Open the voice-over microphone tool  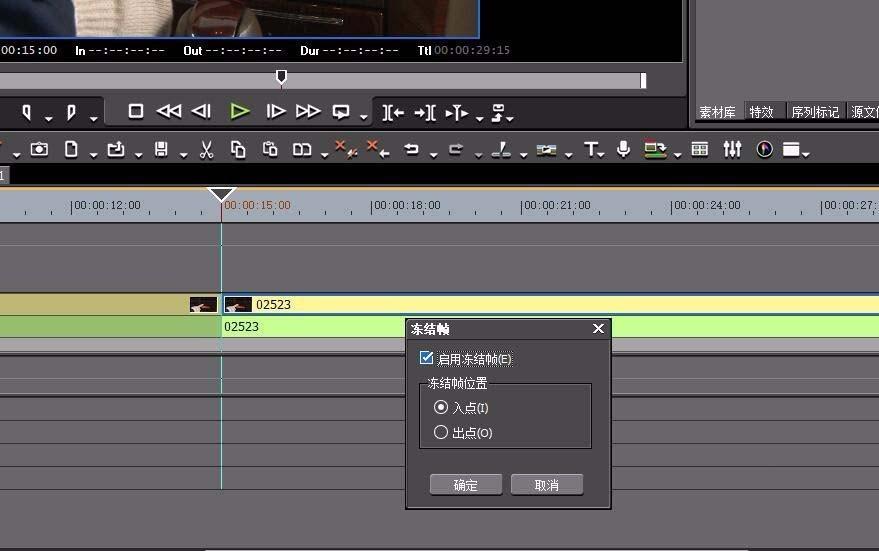[x=623, y=149]
